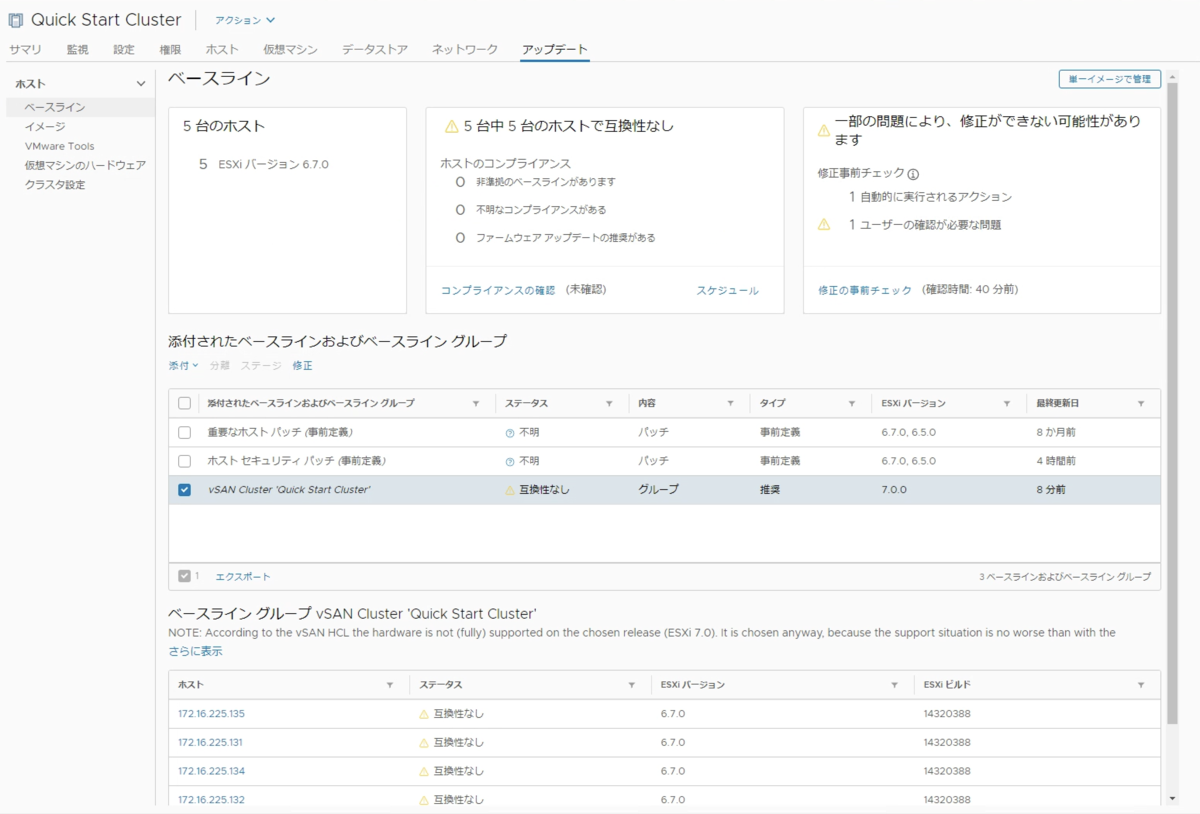Select VMware Tools in sidebar
1200x814 pixels.
point(59,146)
